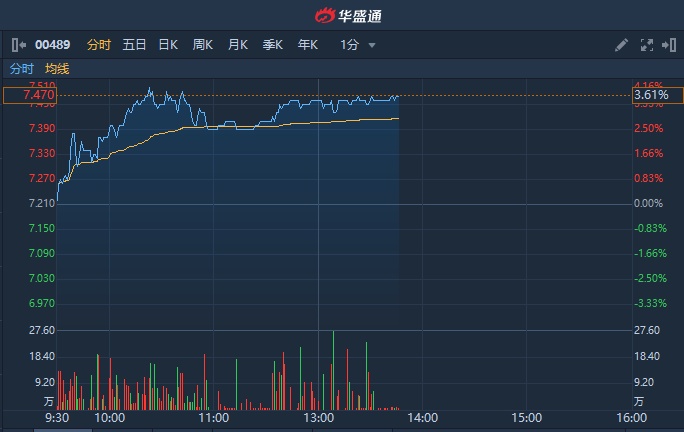Click the fullscreen expand icon
This screenshot has height=432, width=684.
(x=646, y=45)
